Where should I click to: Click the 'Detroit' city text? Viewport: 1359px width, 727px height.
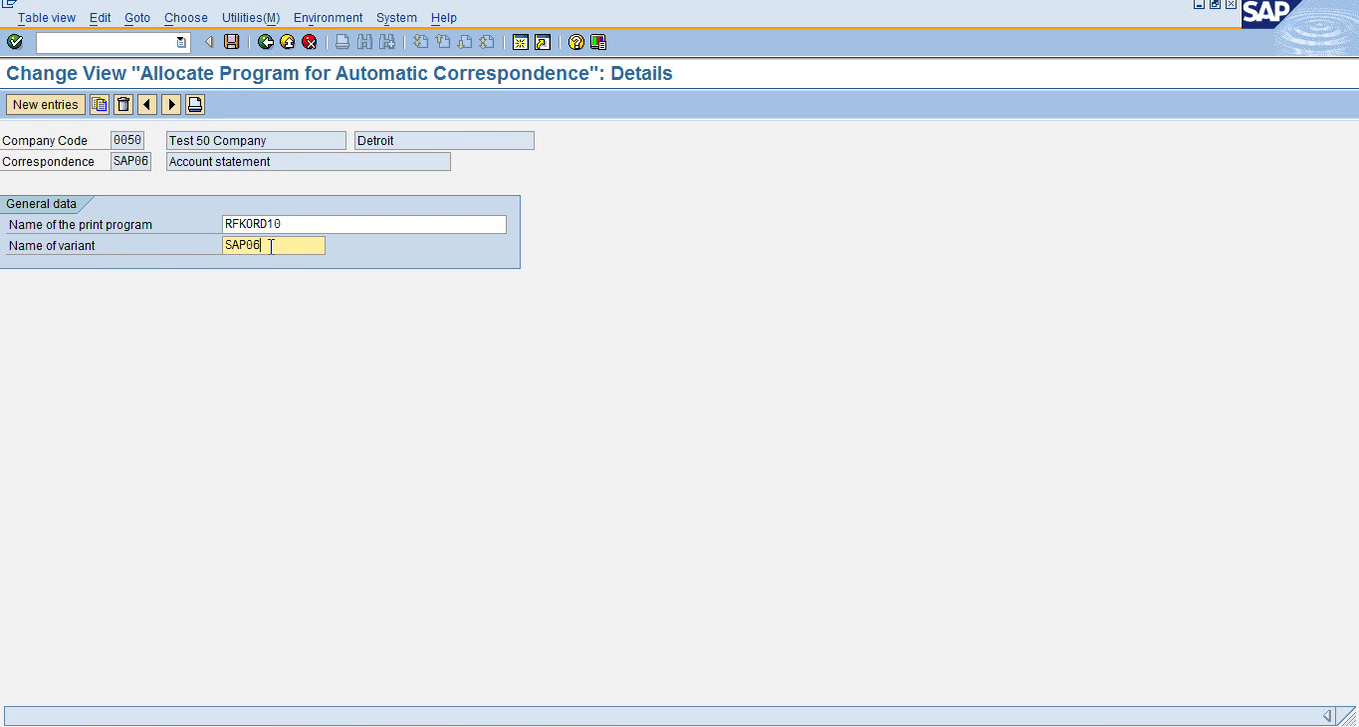pyautogui.click(x=376, y=141)
